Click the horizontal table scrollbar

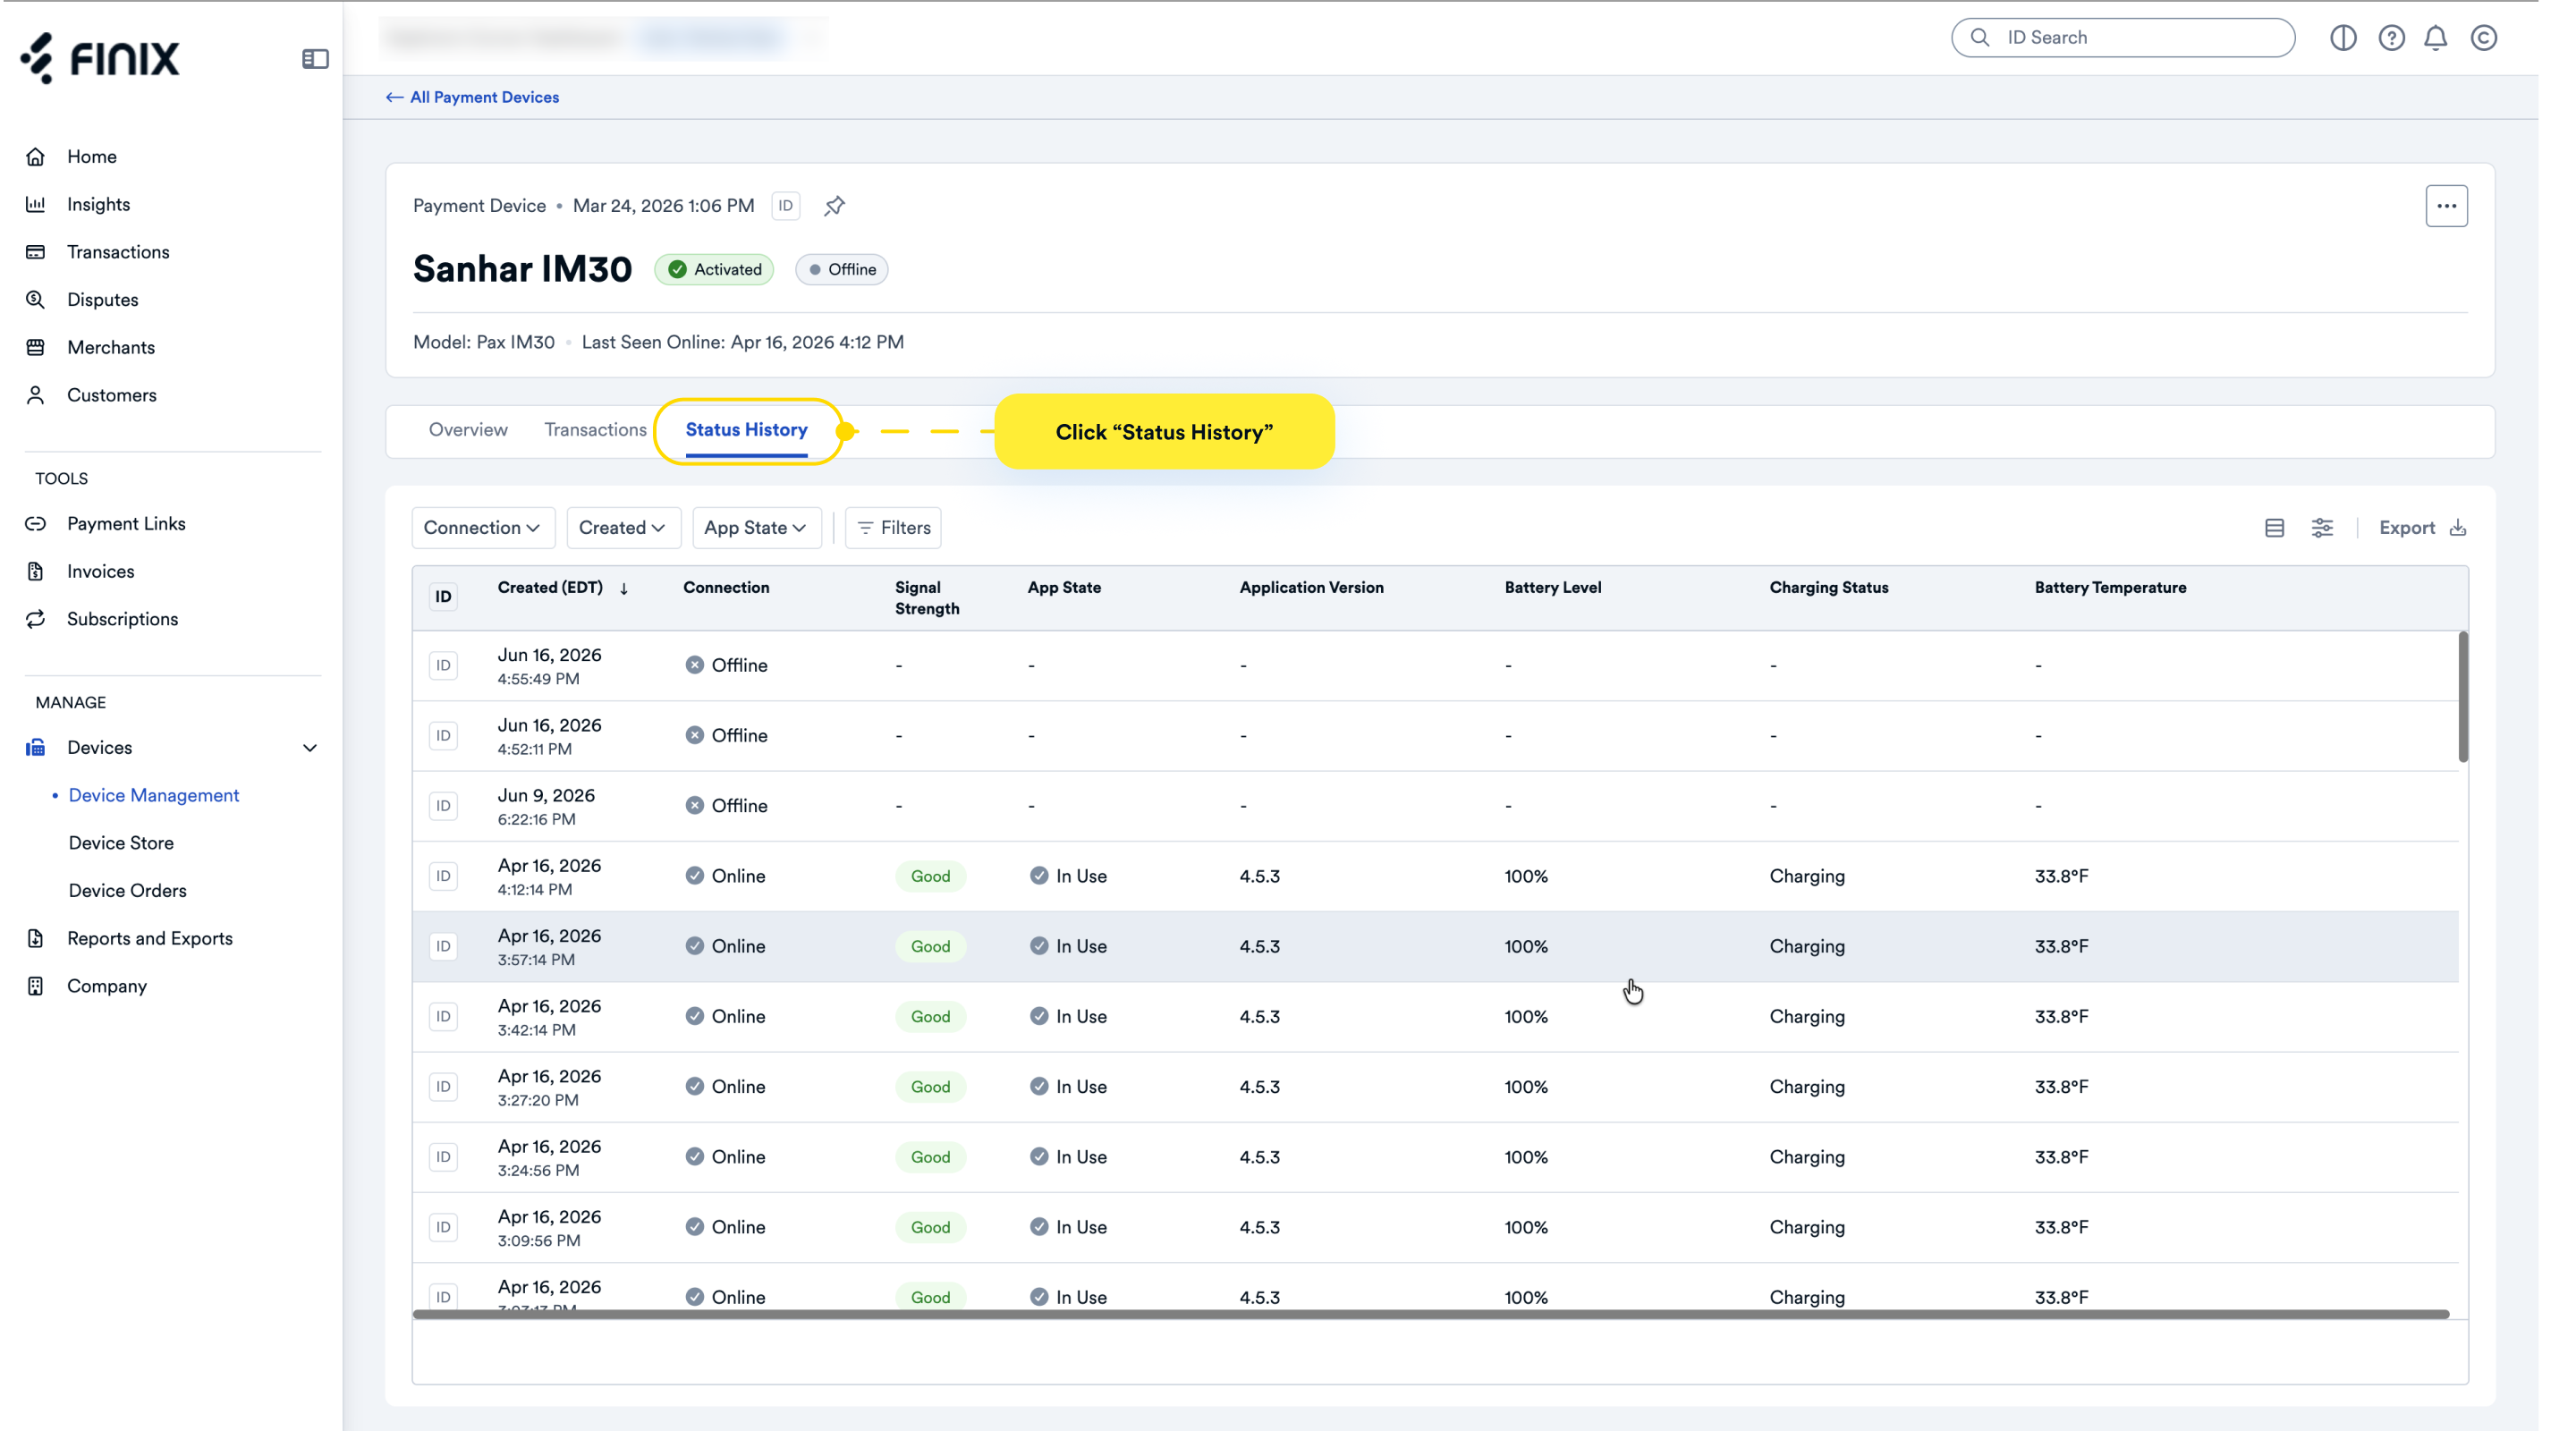tap(1431, 1314)
